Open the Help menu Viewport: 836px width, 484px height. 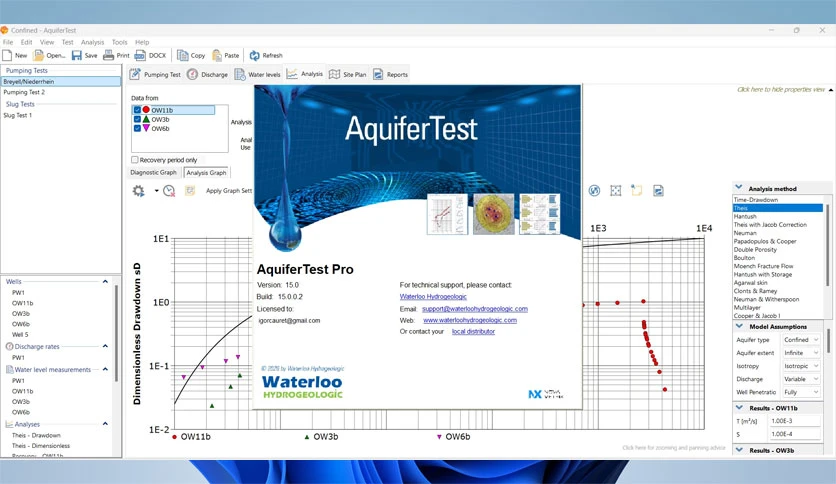click(142, 42)
